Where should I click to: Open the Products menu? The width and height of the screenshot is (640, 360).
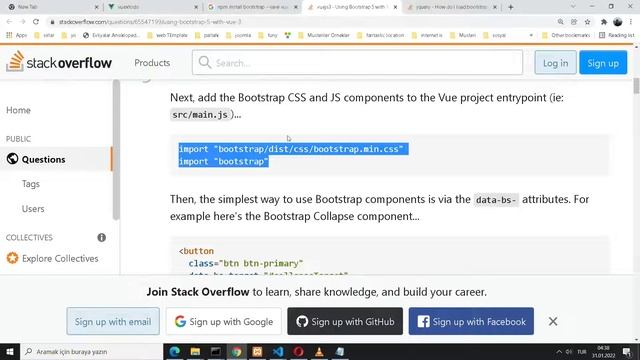(x=152, y=63)
